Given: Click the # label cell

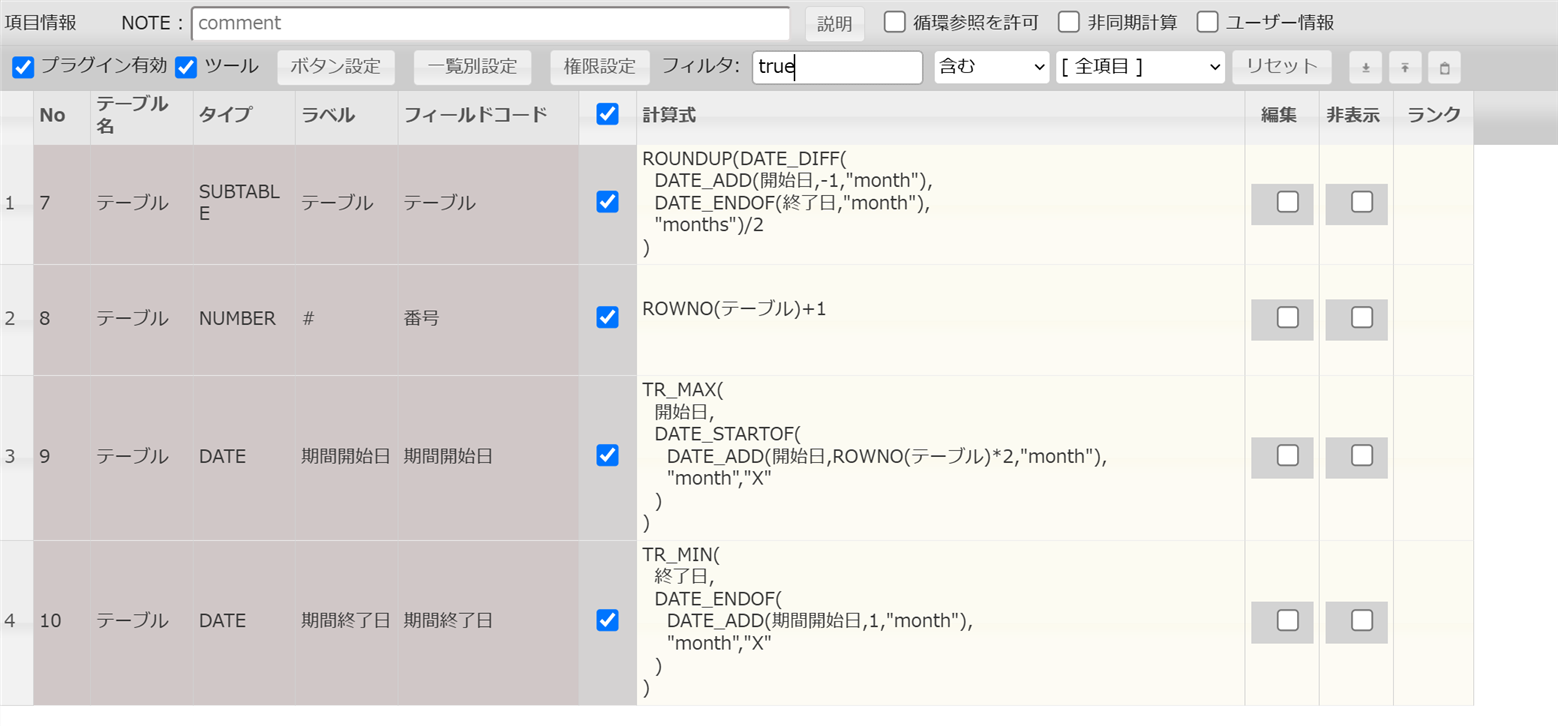Looking at the screenshot, I should [x=346, y=320].
